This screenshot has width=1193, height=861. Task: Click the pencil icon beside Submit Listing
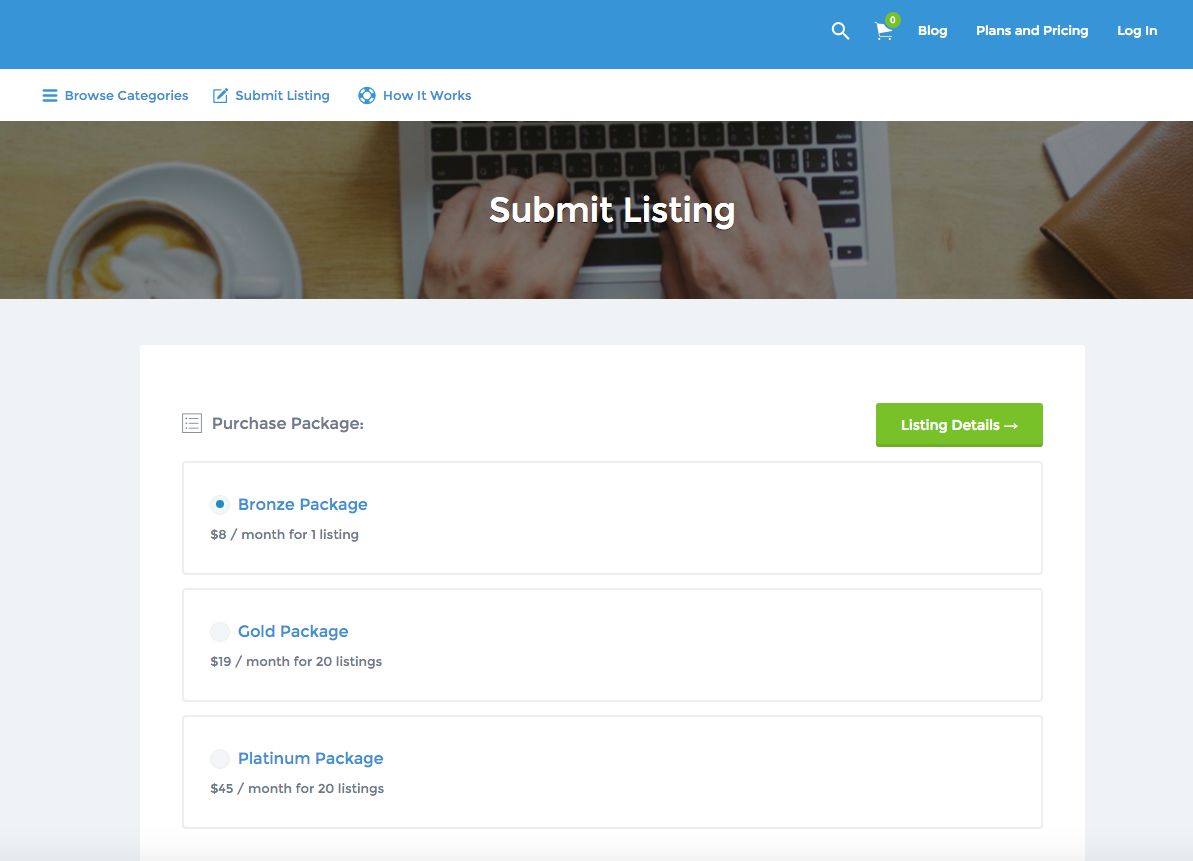click(x=220, y=96)
